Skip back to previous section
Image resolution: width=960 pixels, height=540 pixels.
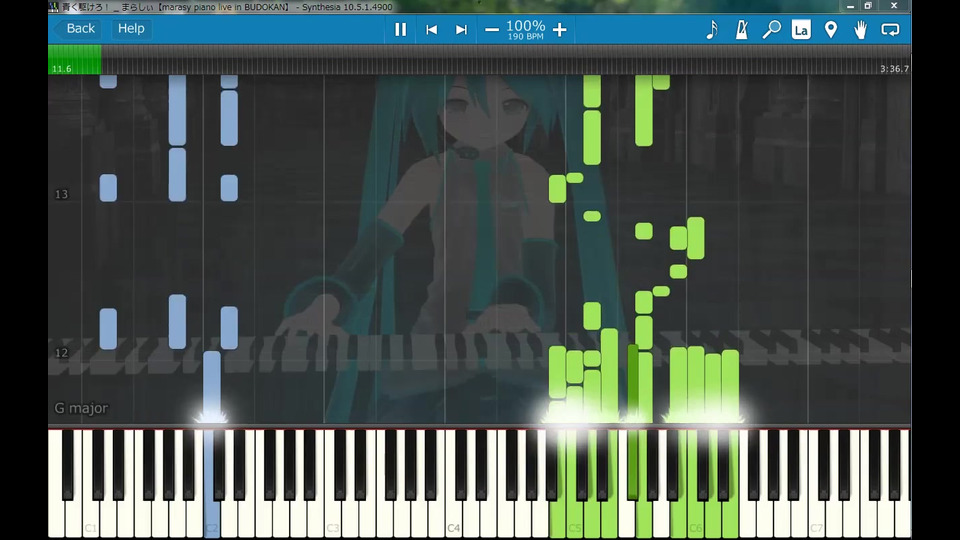click(x=432, y=29)
